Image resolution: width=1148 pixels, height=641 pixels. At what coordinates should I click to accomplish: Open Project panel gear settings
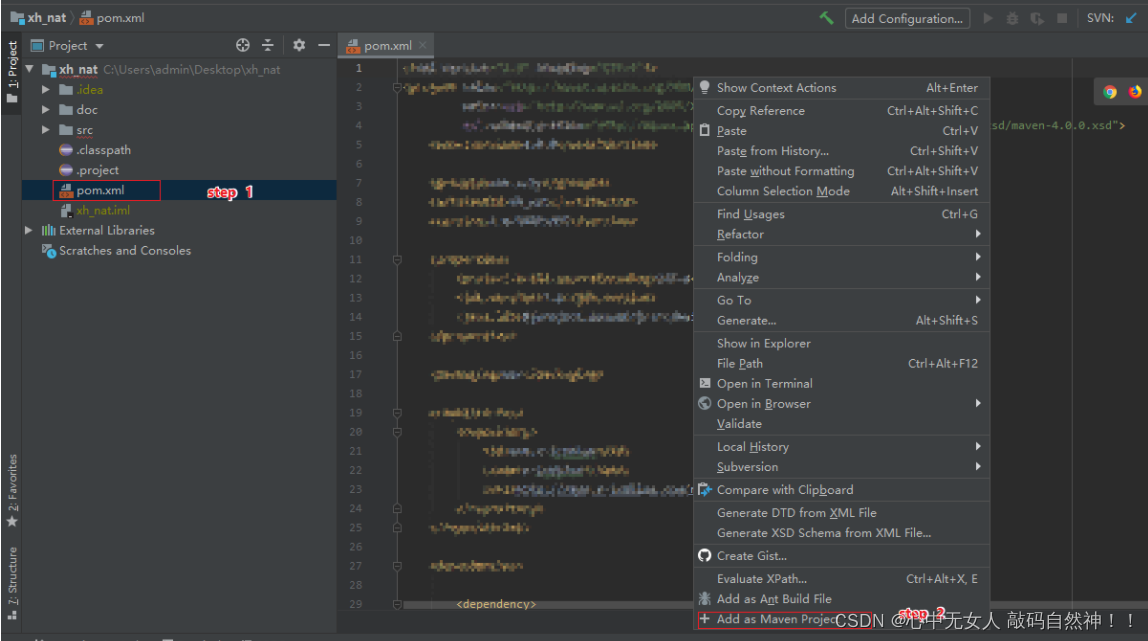click(299, 45)
